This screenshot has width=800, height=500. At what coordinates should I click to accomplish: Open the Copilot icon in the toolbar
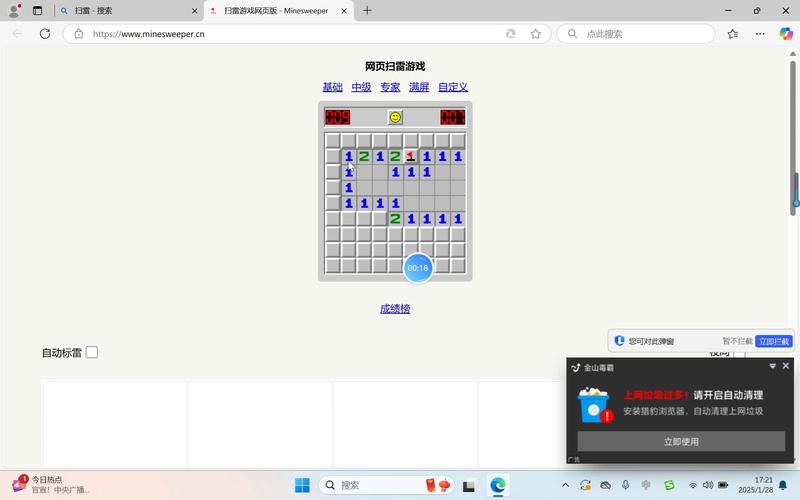[786, 34]
